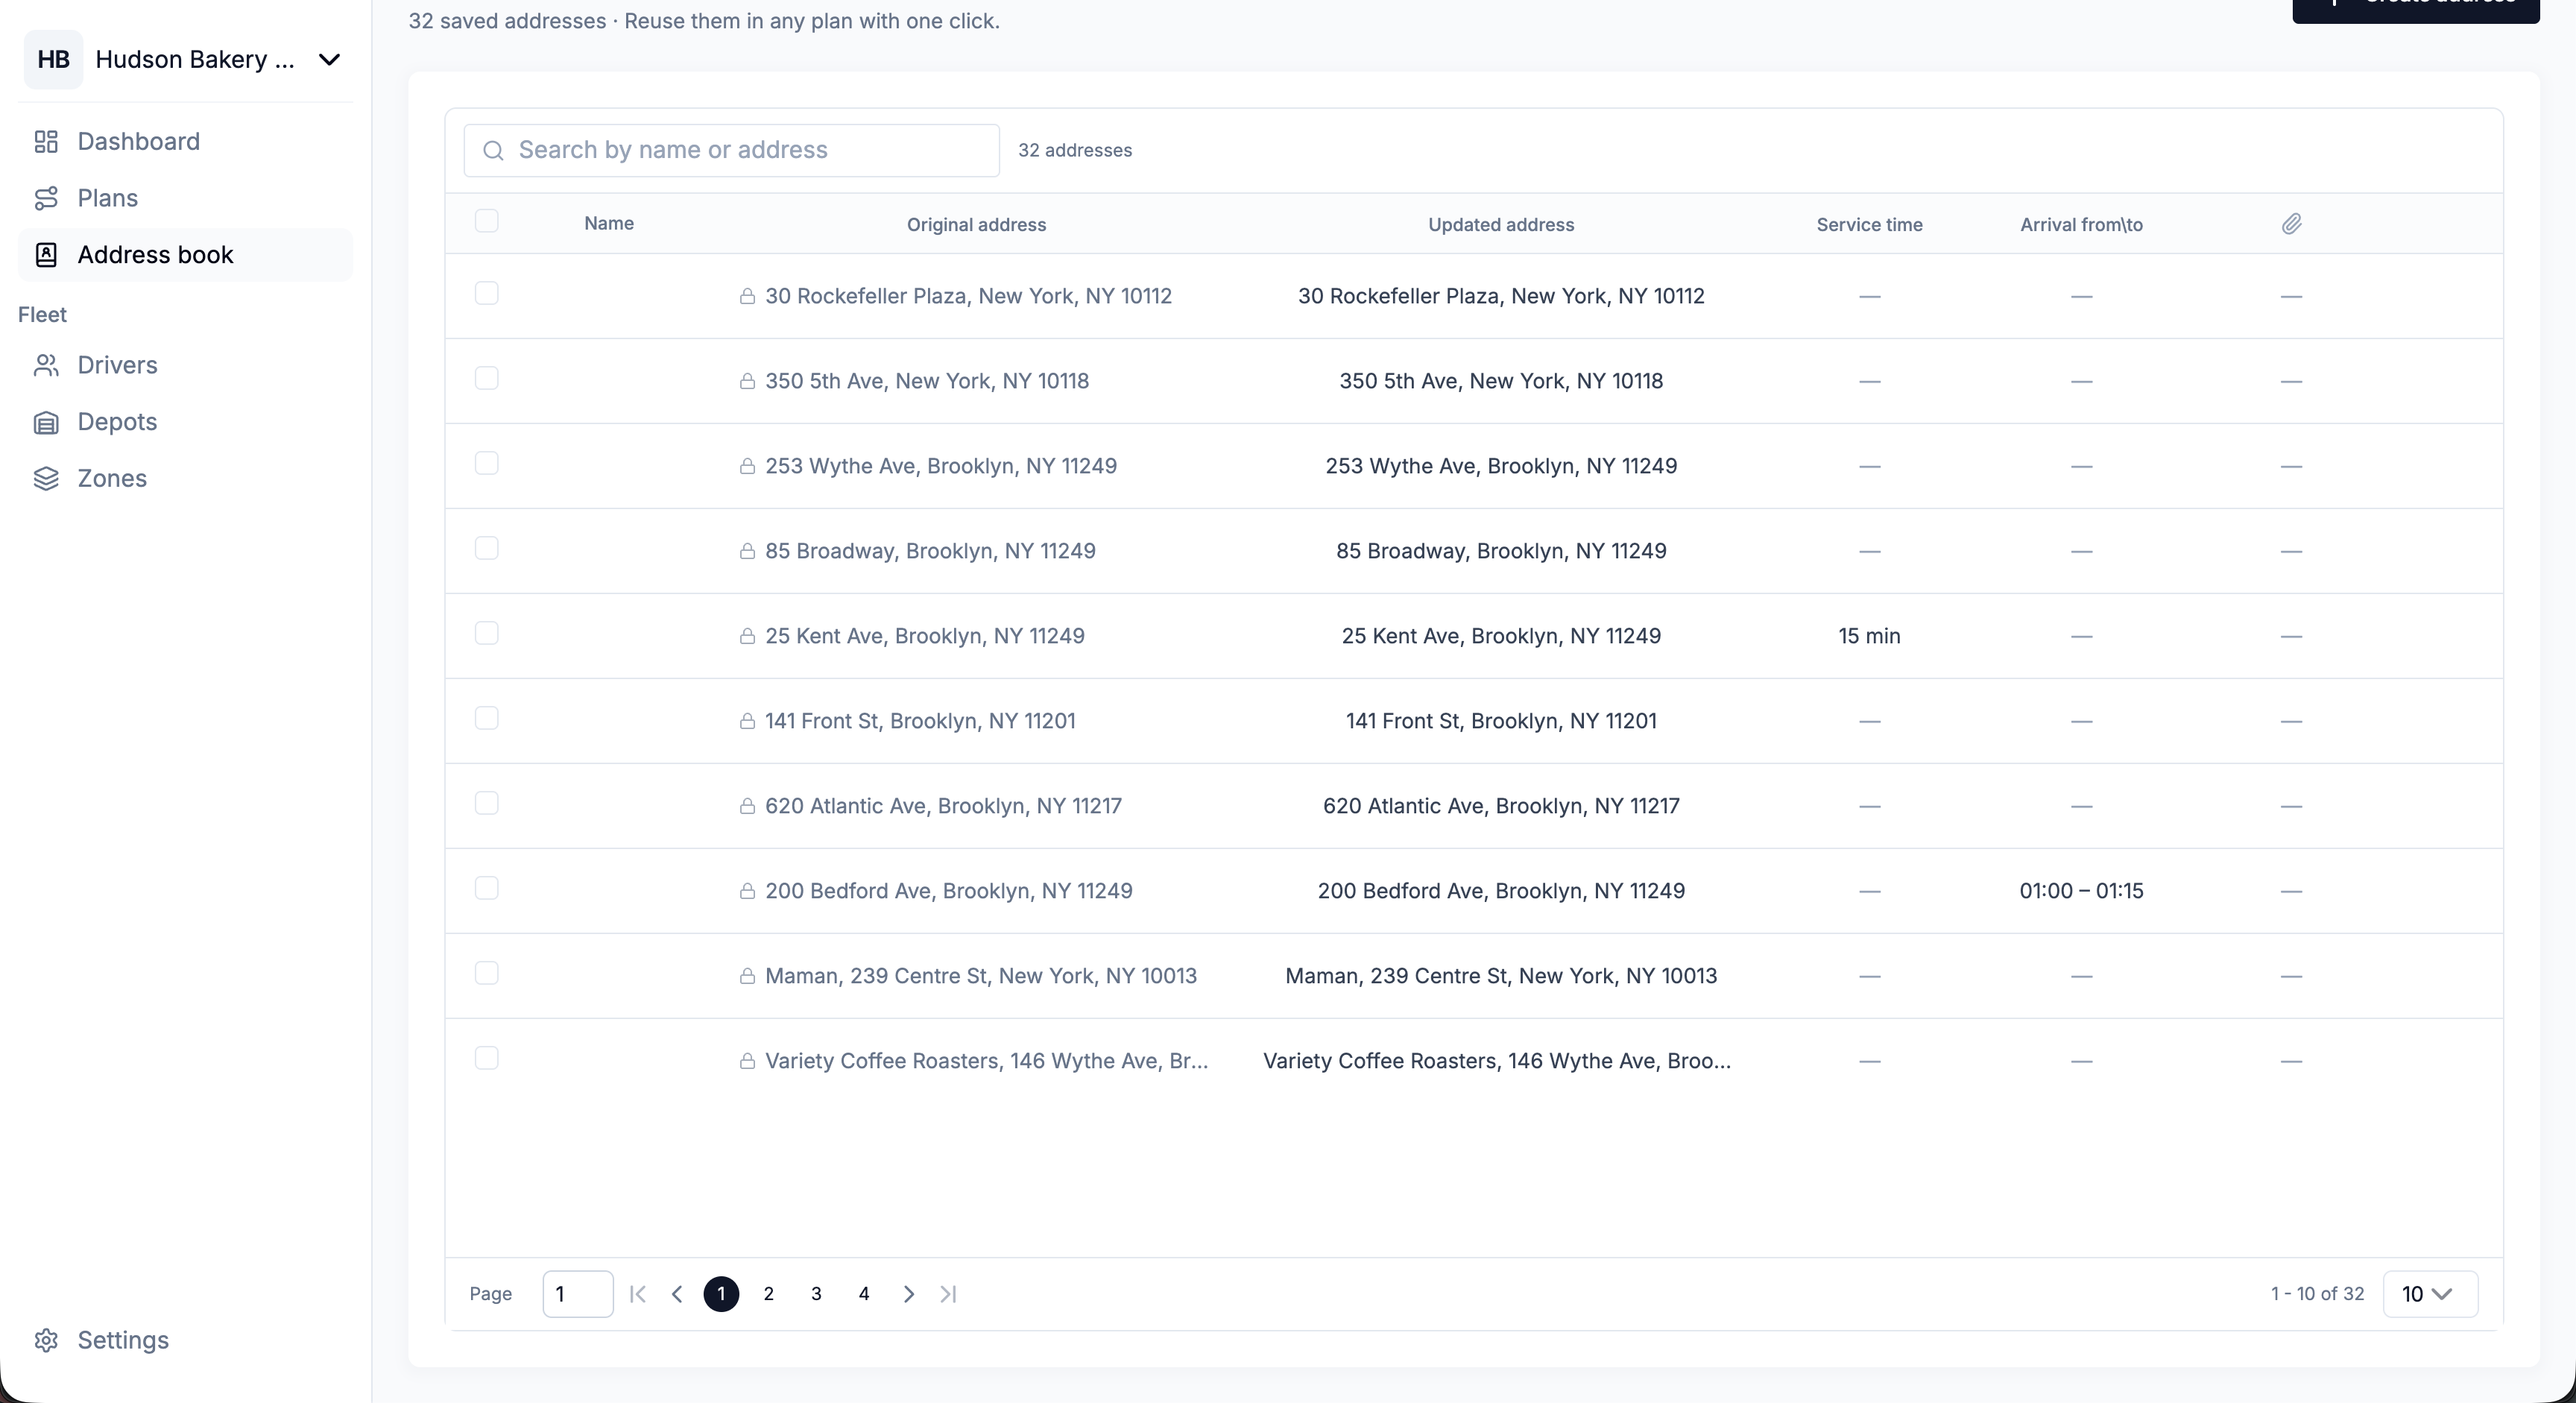Click updated address 620 Atlantic Ave, Brooklyn

[x=1501, y=806]
